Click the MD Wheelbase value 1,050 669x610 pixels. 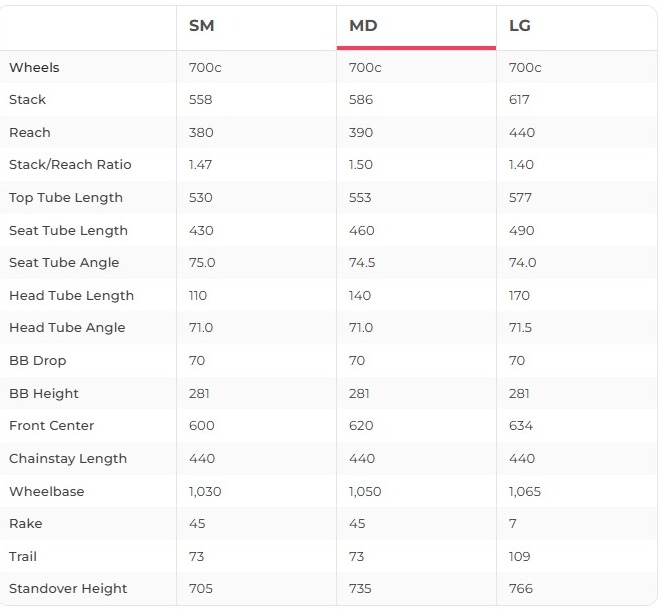tap(365, 492)
